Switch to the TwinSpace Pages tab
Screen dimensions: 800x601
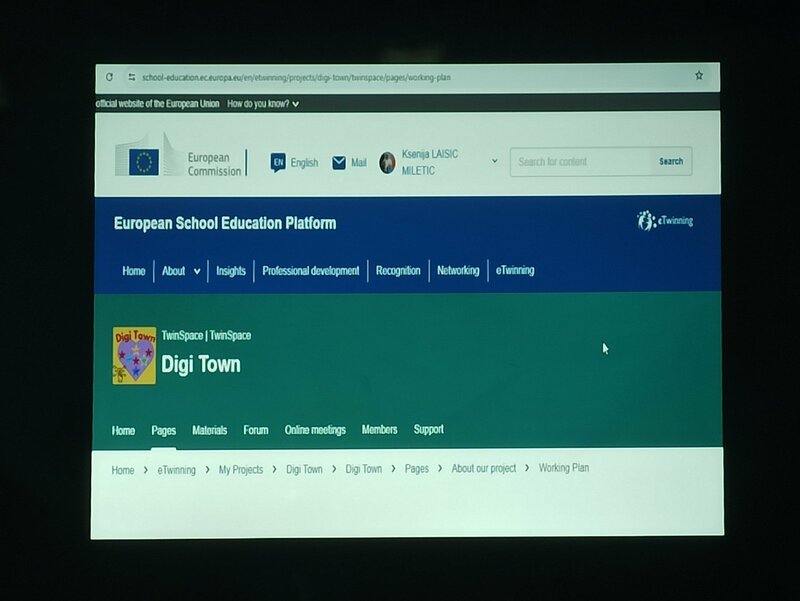(x=164, y=431)
